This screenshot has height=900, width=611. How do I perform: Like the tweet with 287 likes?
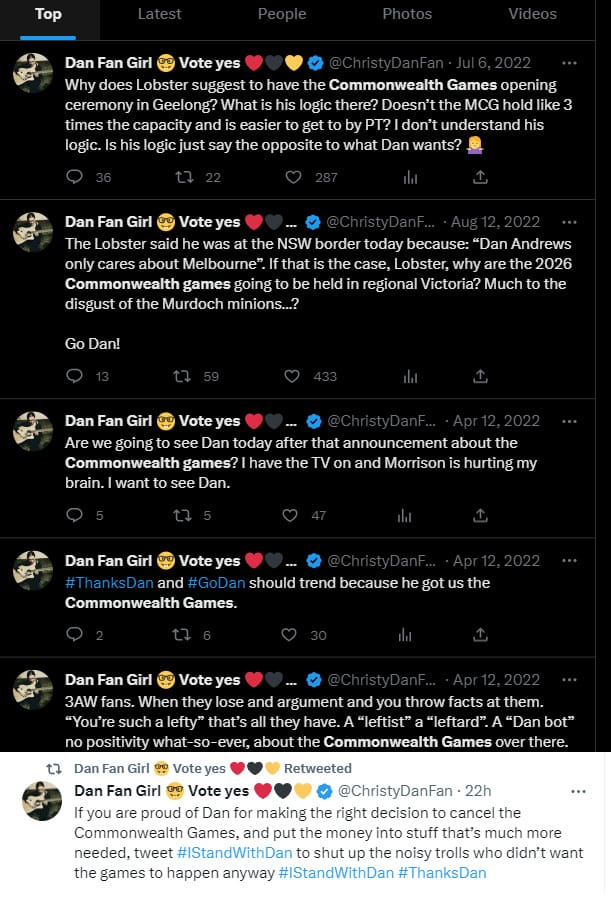pos(293,177)
